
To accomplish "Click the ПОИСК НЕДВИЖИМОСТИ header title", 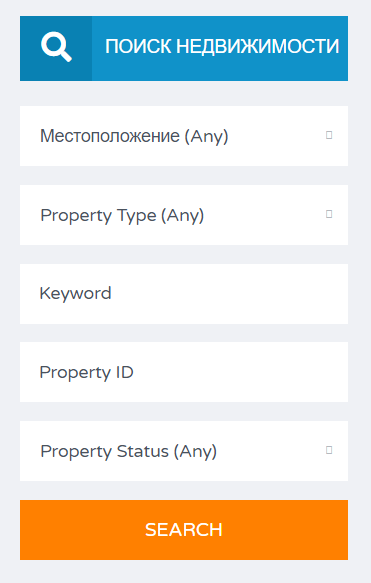I will (x=222, y=47).
